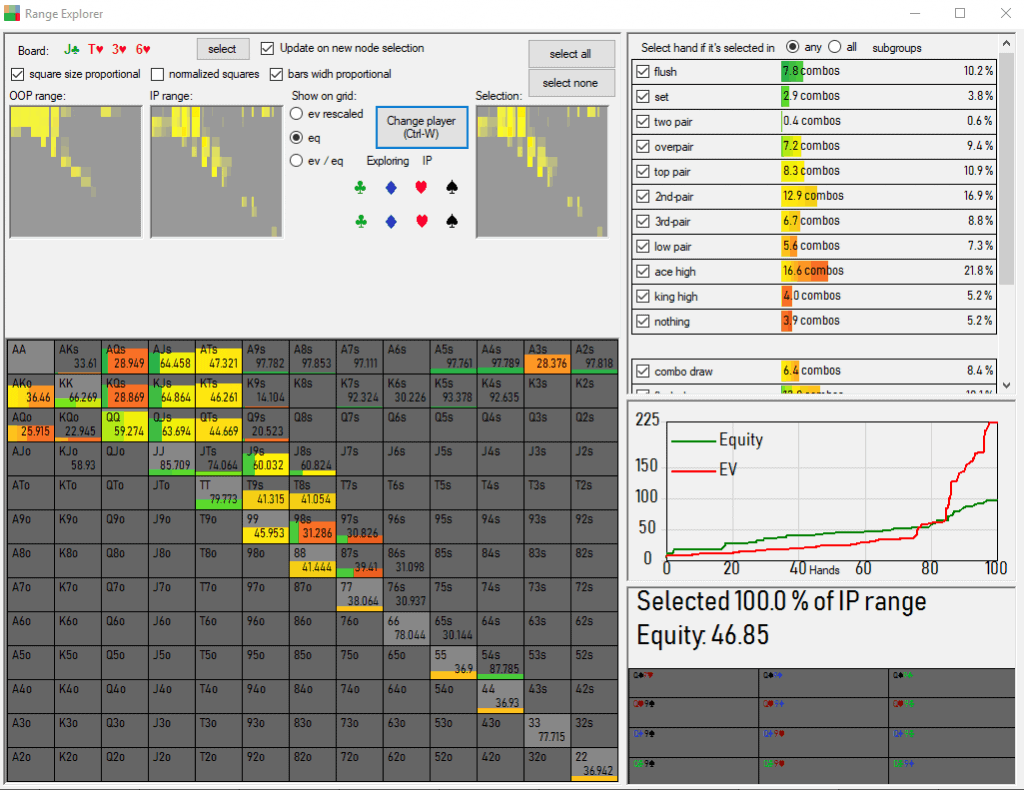
Task: Click the red heart icon in the upper suit row
Action: point(421,187)
